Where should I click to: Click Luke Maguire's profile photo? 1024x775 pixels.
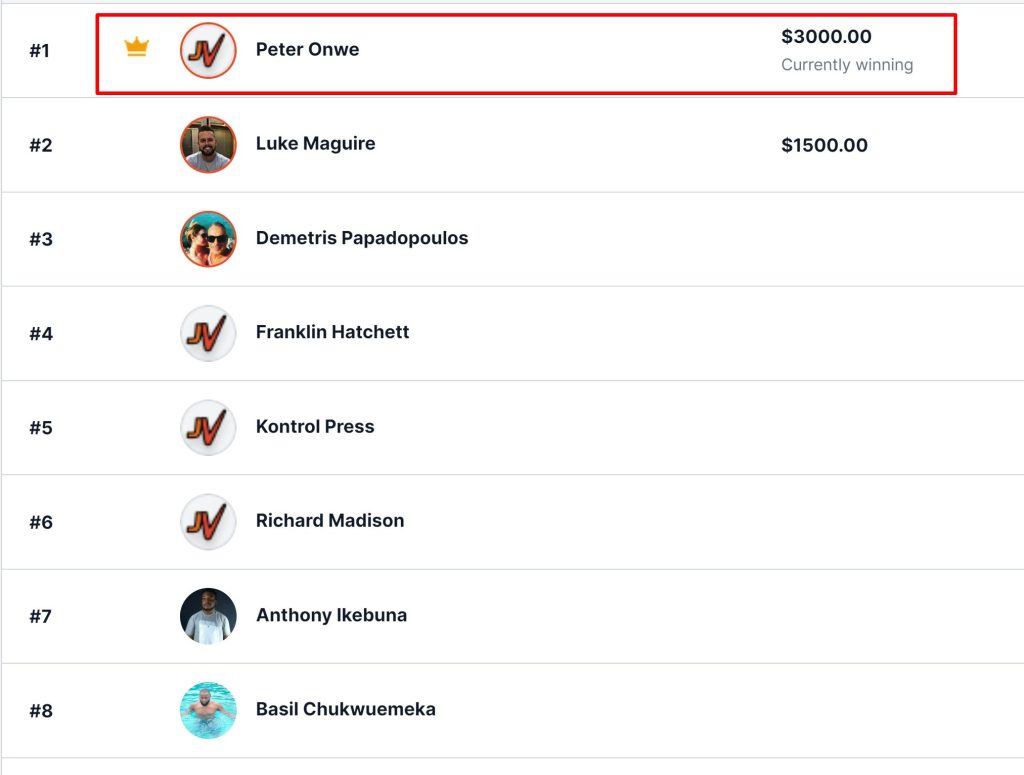click(x=208, y=144)
